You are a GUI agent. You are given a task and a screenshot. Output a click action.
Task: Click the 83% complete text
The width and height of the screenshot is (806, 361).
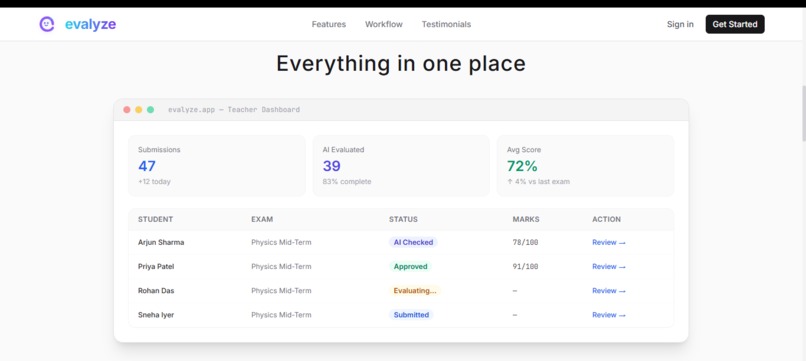347,182
